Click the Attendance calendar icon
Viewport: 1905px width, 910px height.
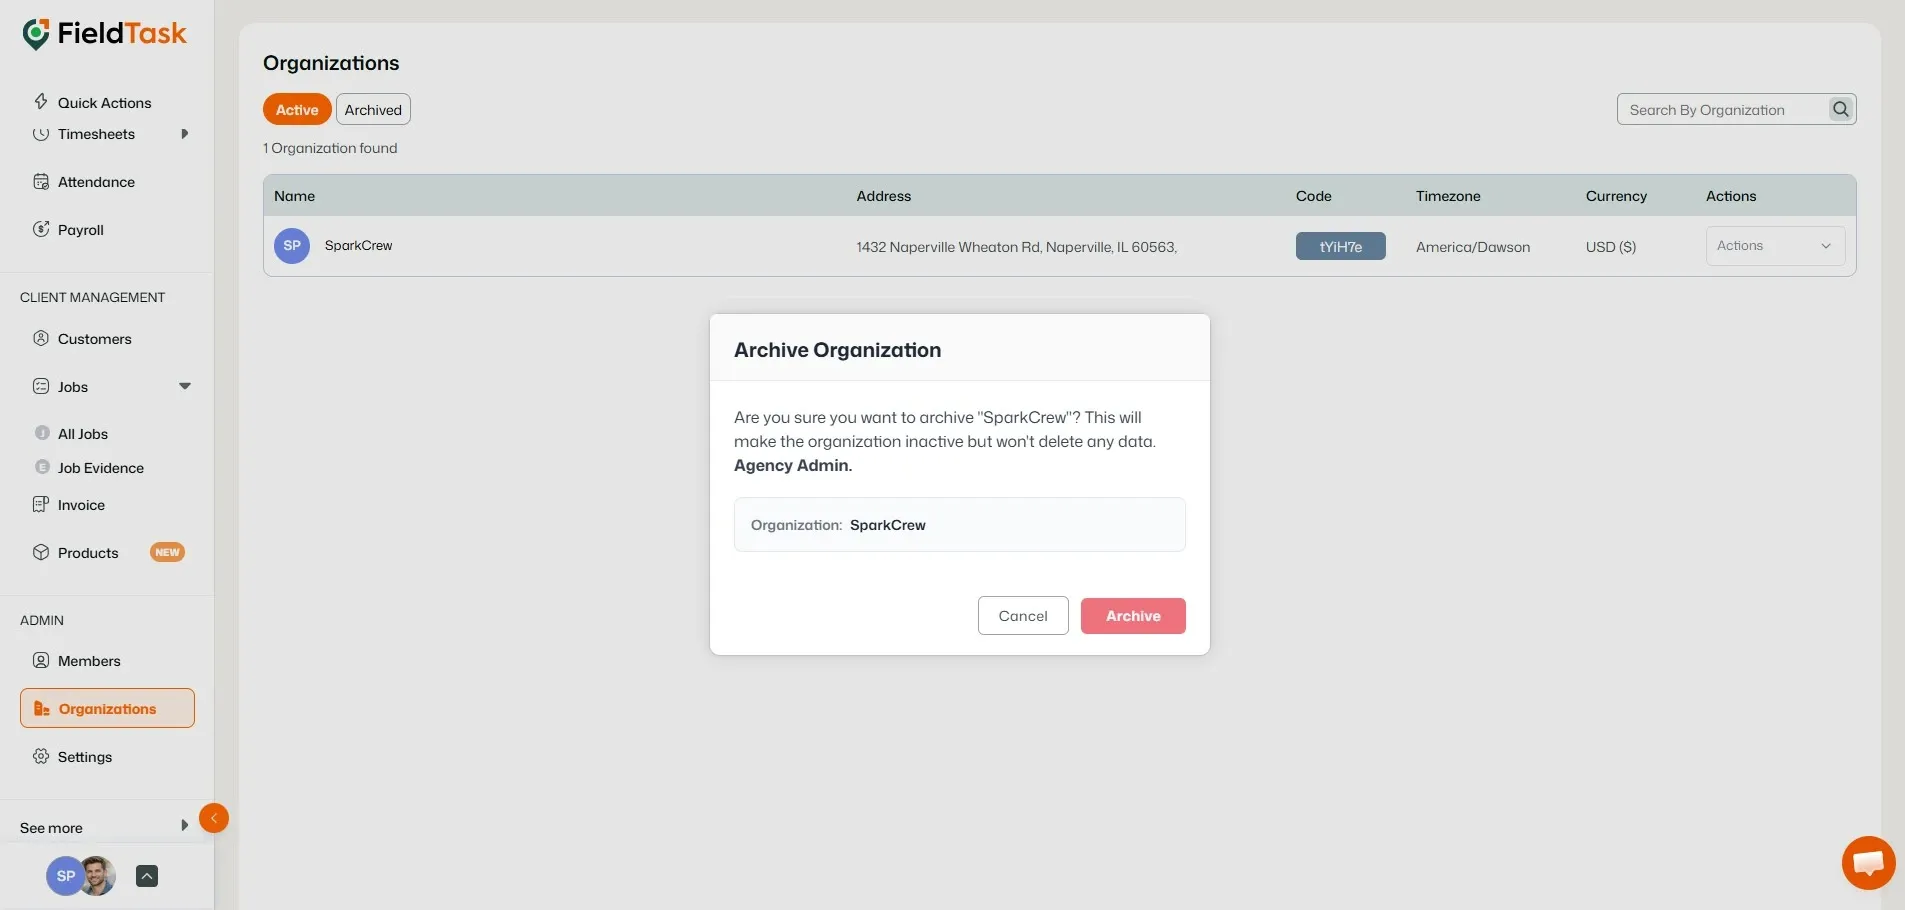tap(41, 182)
